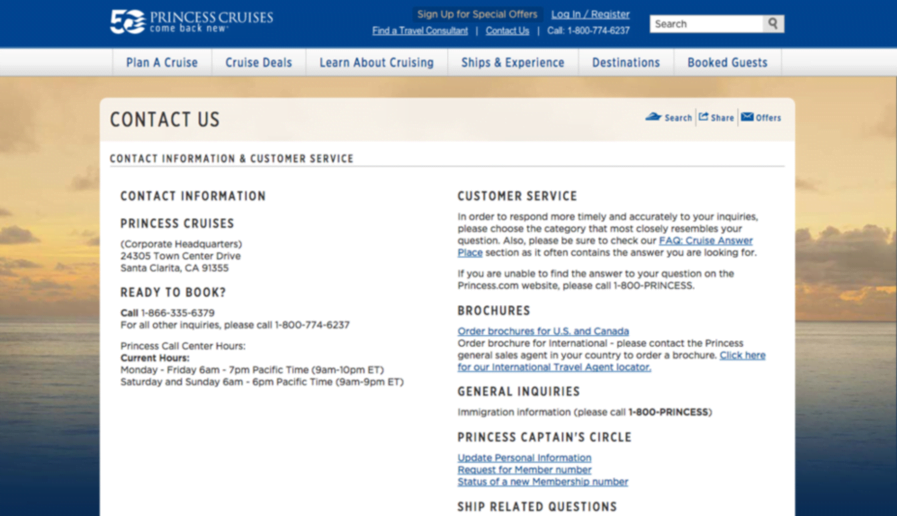This screenshot has width=897, height=516.
Task: Click Update Personal Information link
Action: point(524,458)
